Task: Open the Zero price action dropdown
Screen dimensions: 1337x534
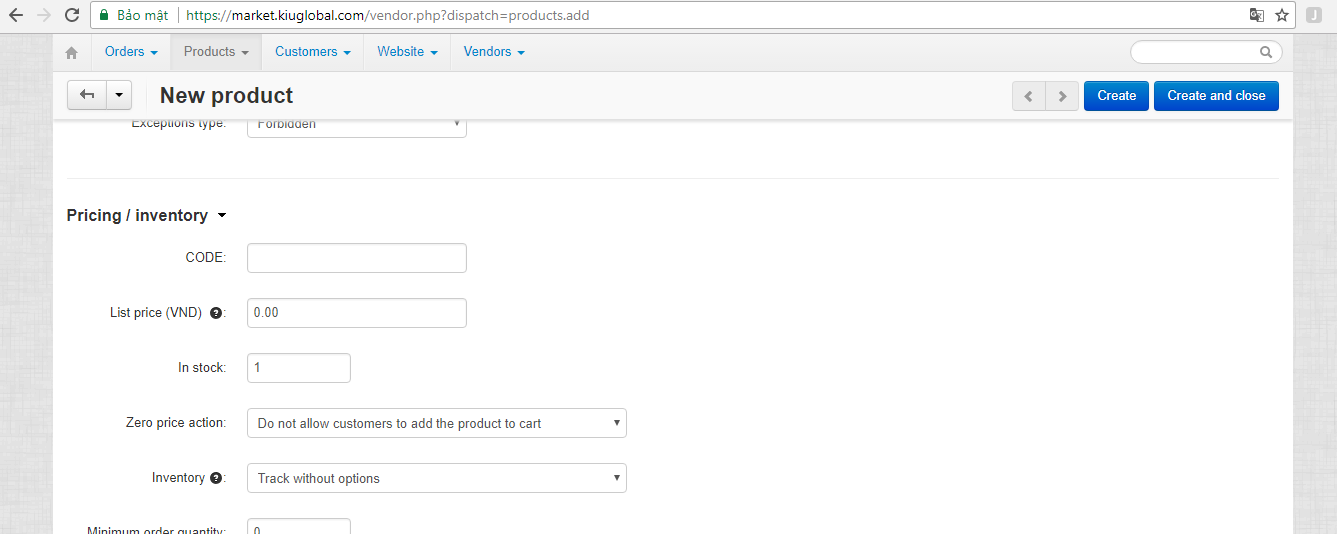Action: [437, 423]
